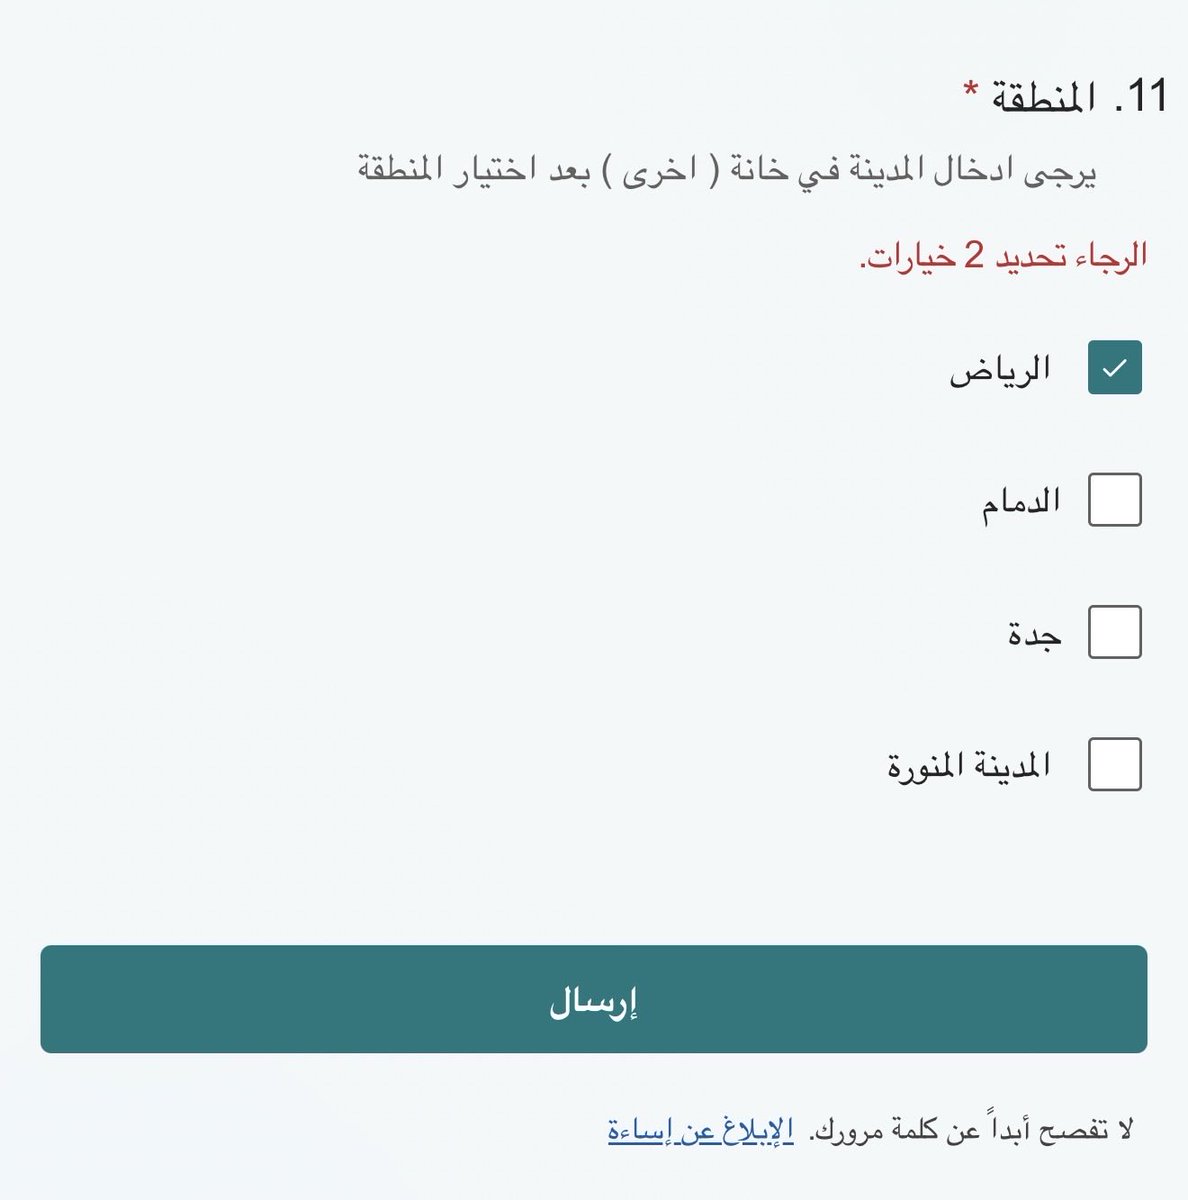
Task: Click the white checkmark icon for الرياض
Action: 1114,368
